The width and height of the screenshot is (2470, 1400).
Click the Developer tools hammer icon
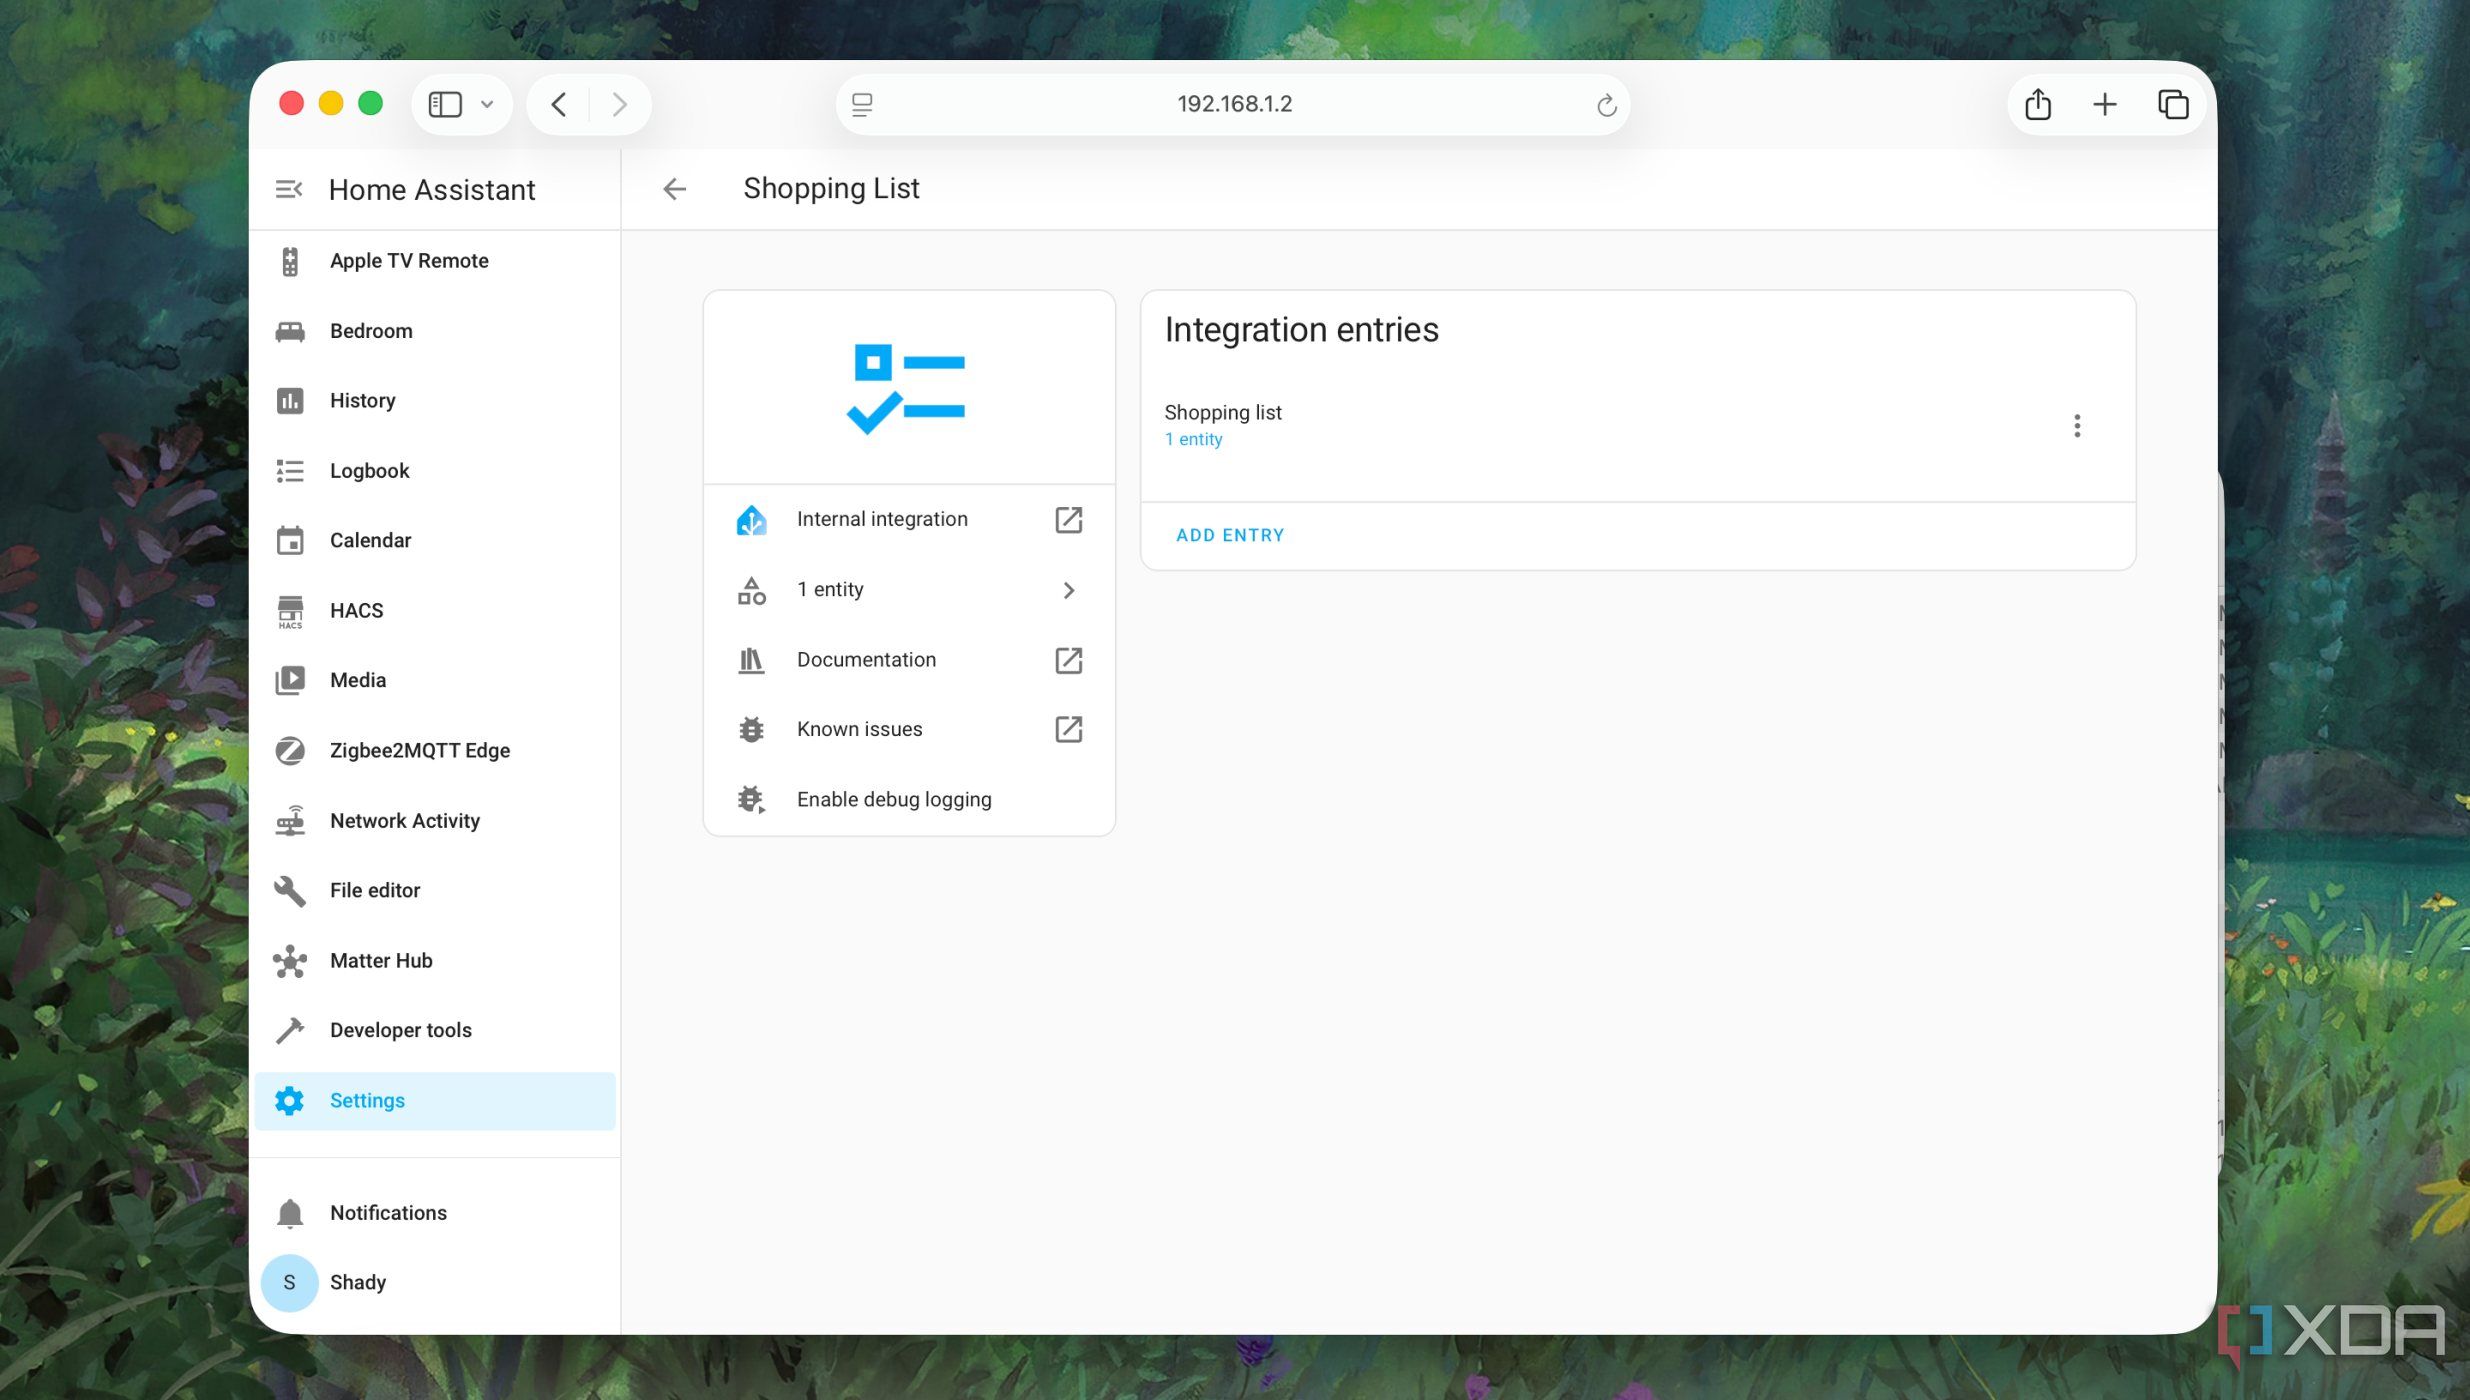[x=290, y=1030]
